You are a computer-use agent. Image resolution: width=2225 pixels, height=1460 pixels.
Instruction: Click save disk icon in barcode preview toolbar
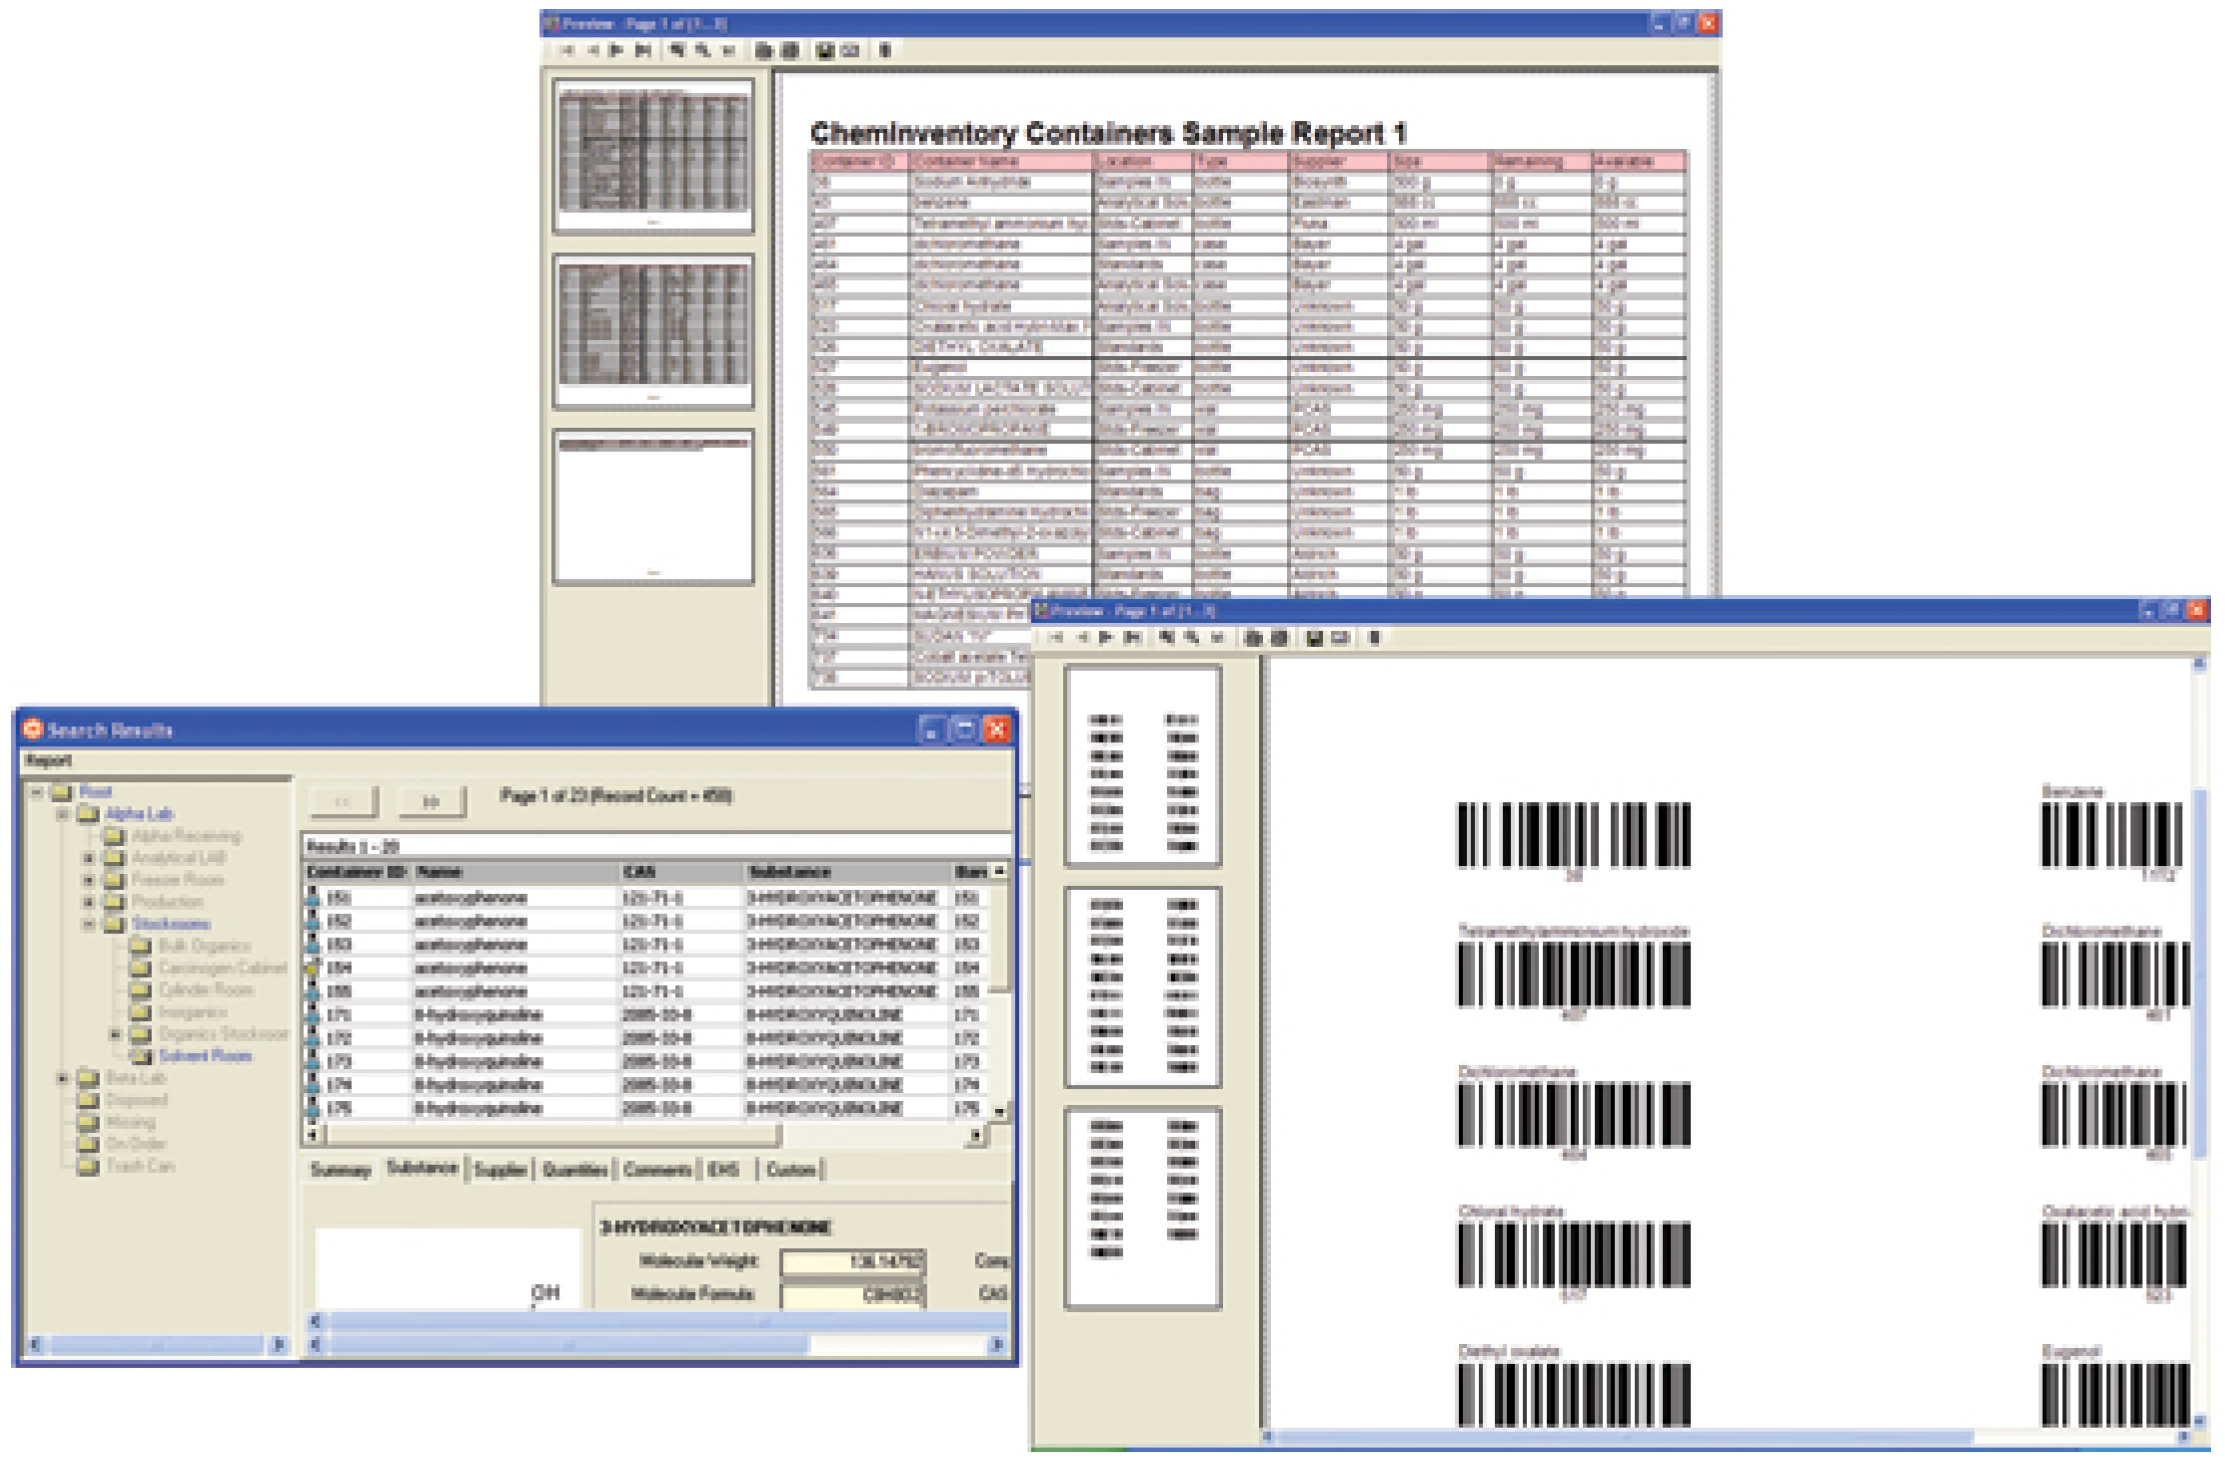click(x=1314, y=637)
